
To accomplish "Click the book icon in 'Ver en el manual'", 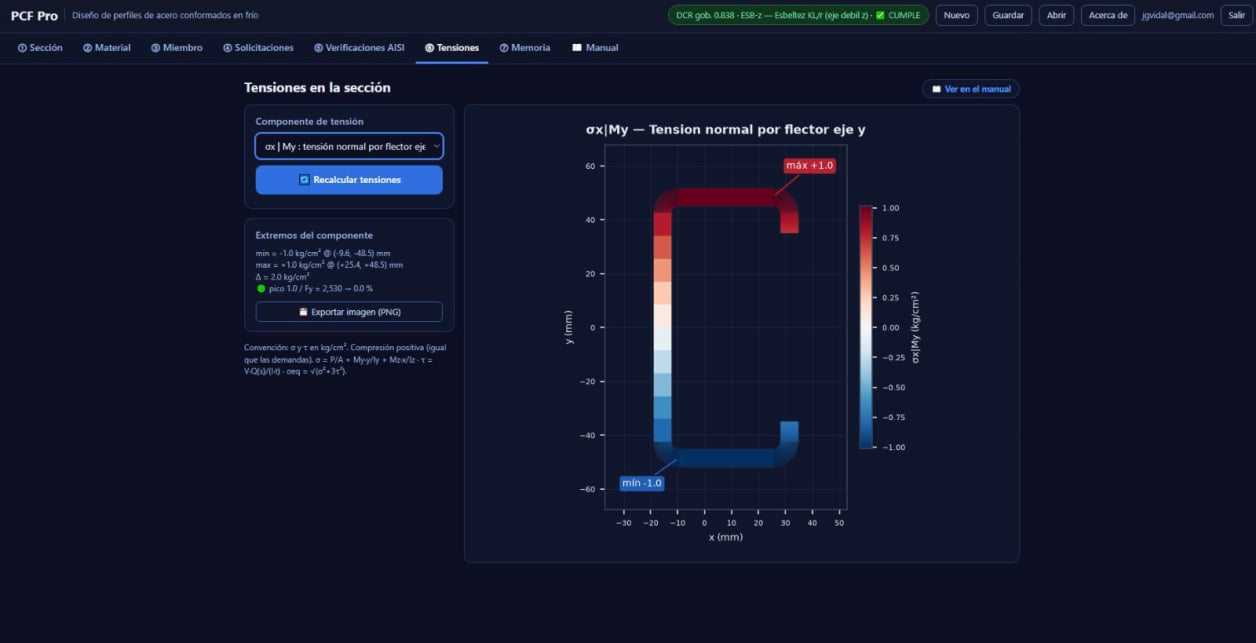I will point(936,89).
